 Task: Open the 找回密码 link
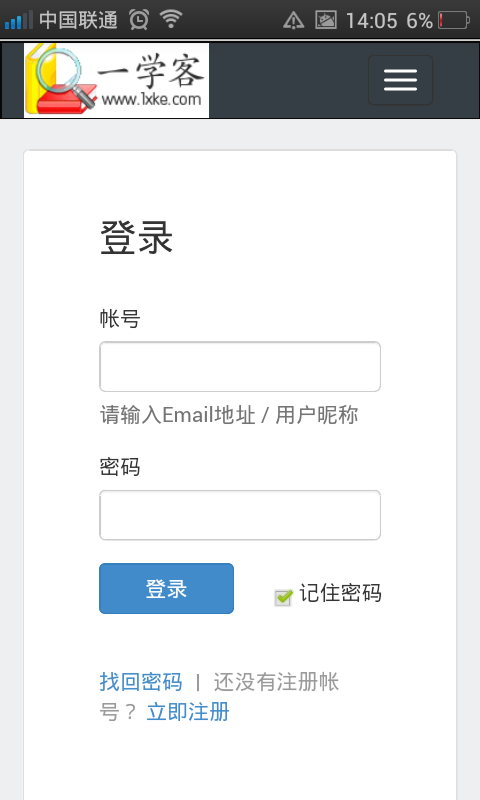pyautogui.click(x=141, y=682)
